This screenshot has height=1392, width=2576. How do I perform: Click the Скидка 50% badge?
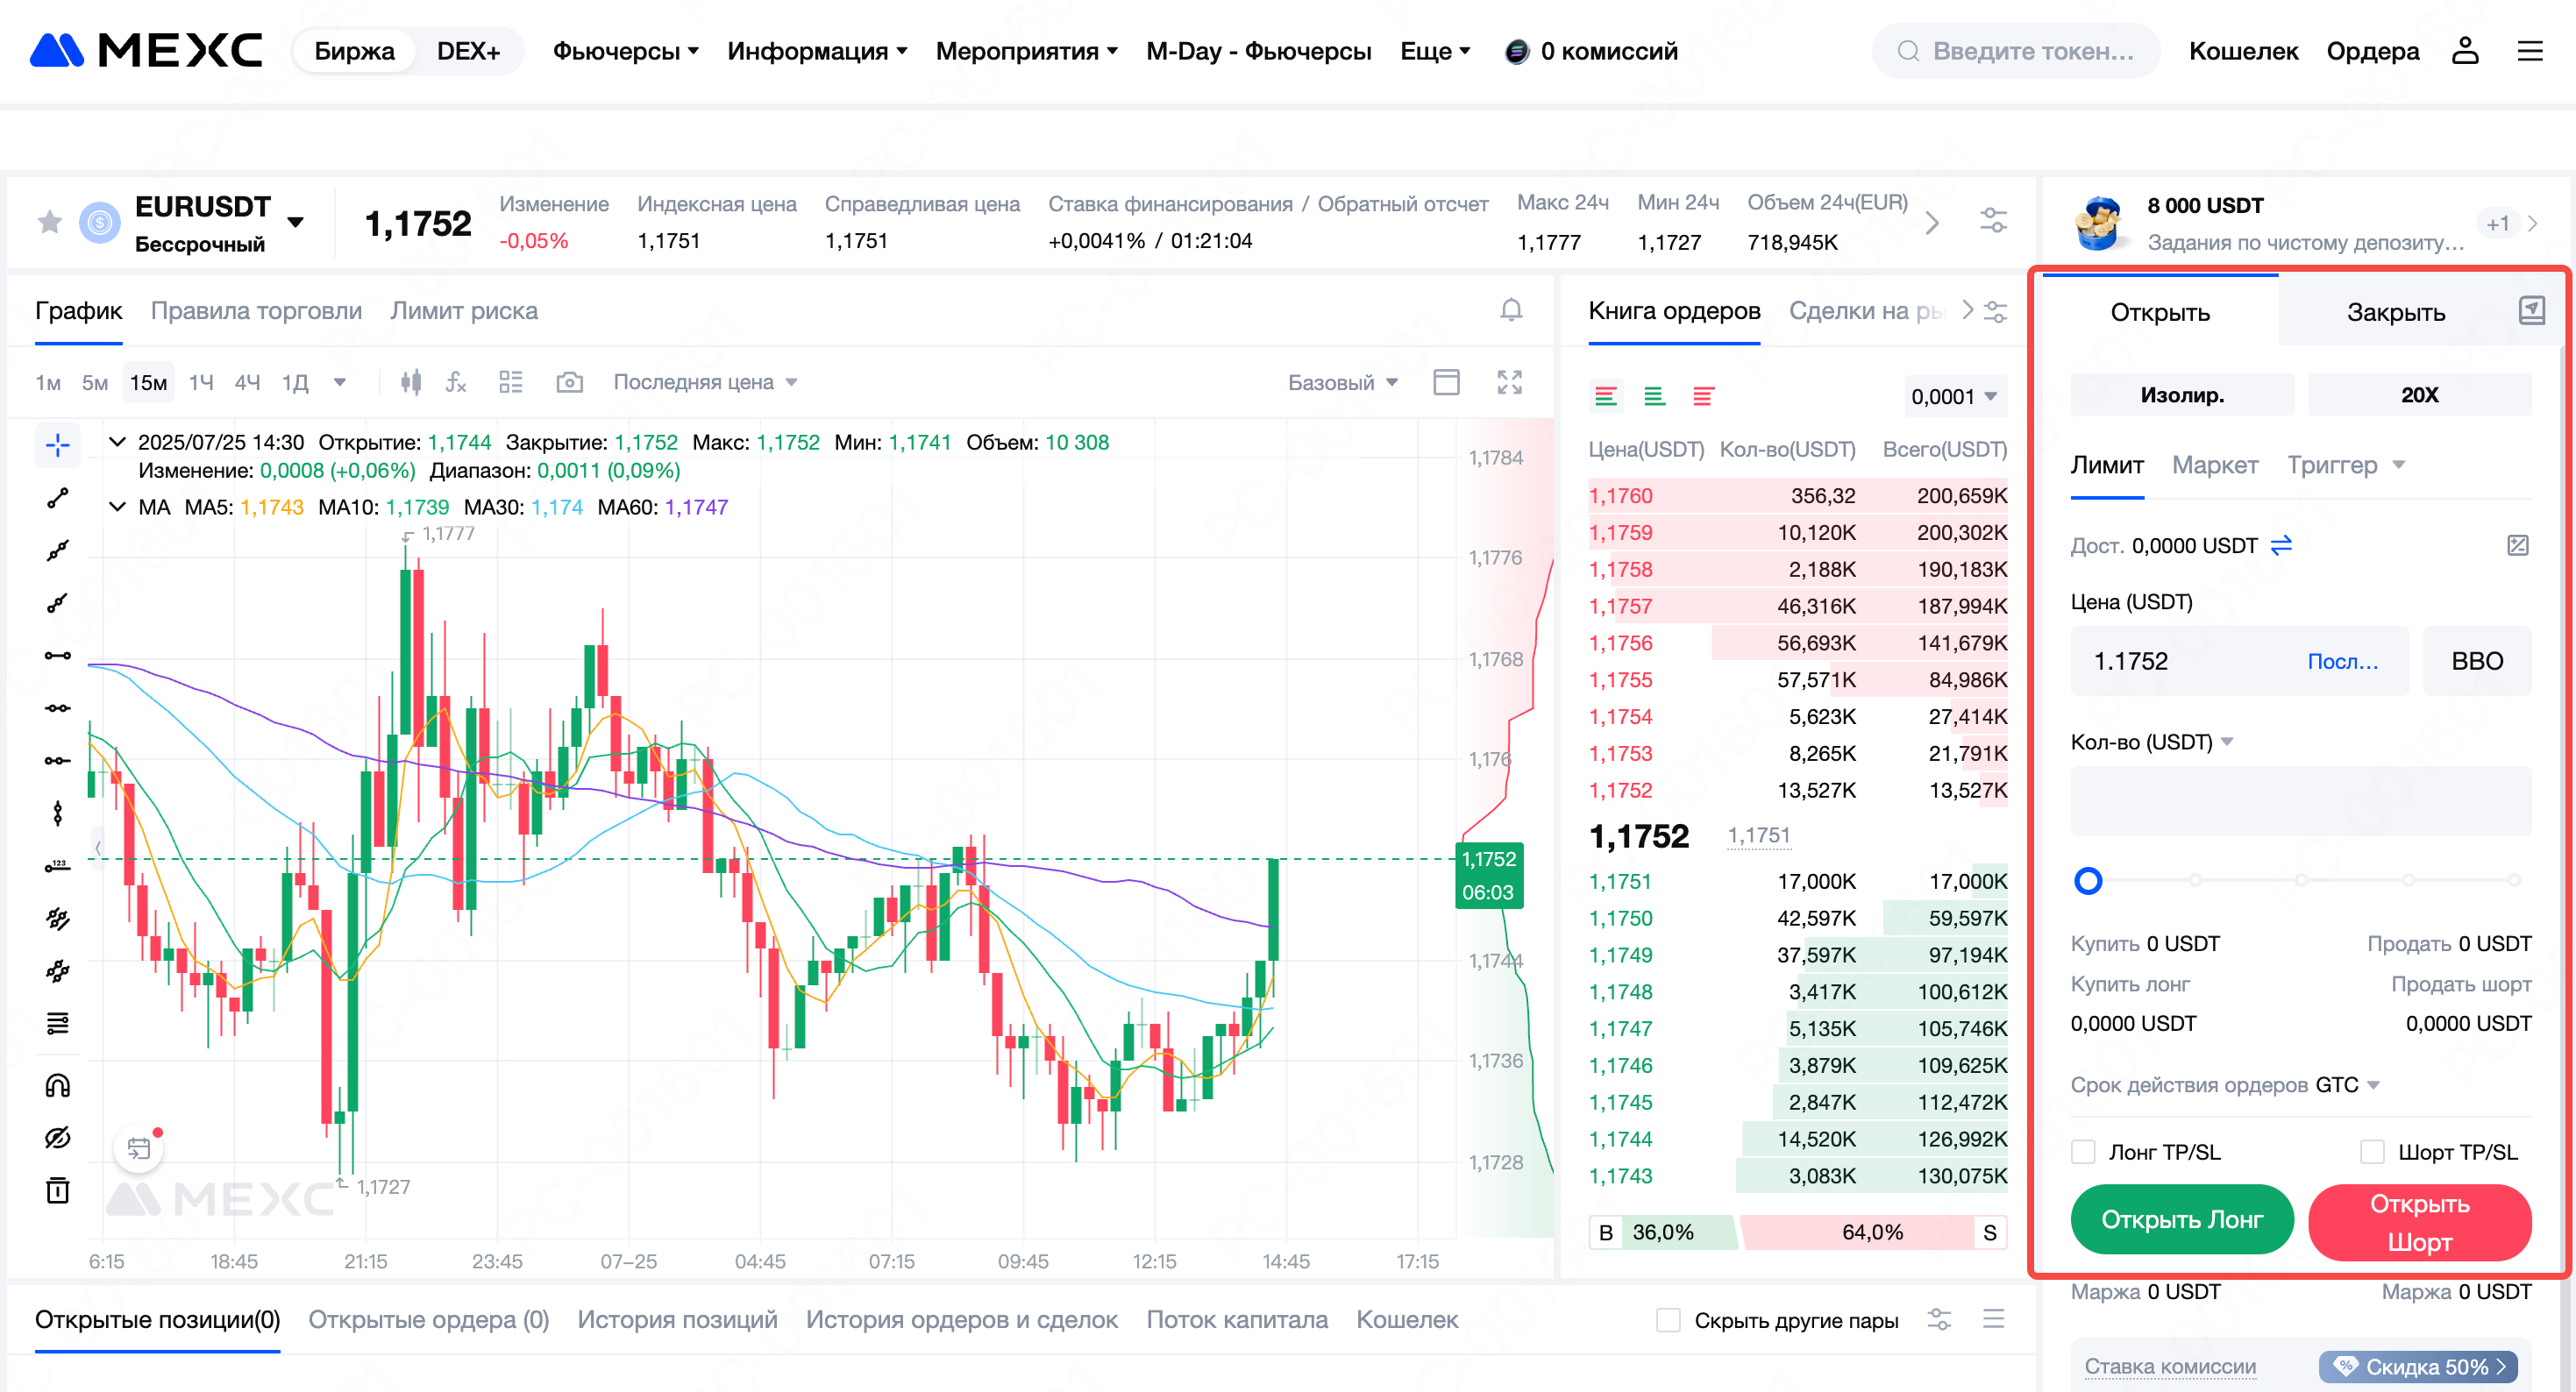[x=2417, y=1366]
